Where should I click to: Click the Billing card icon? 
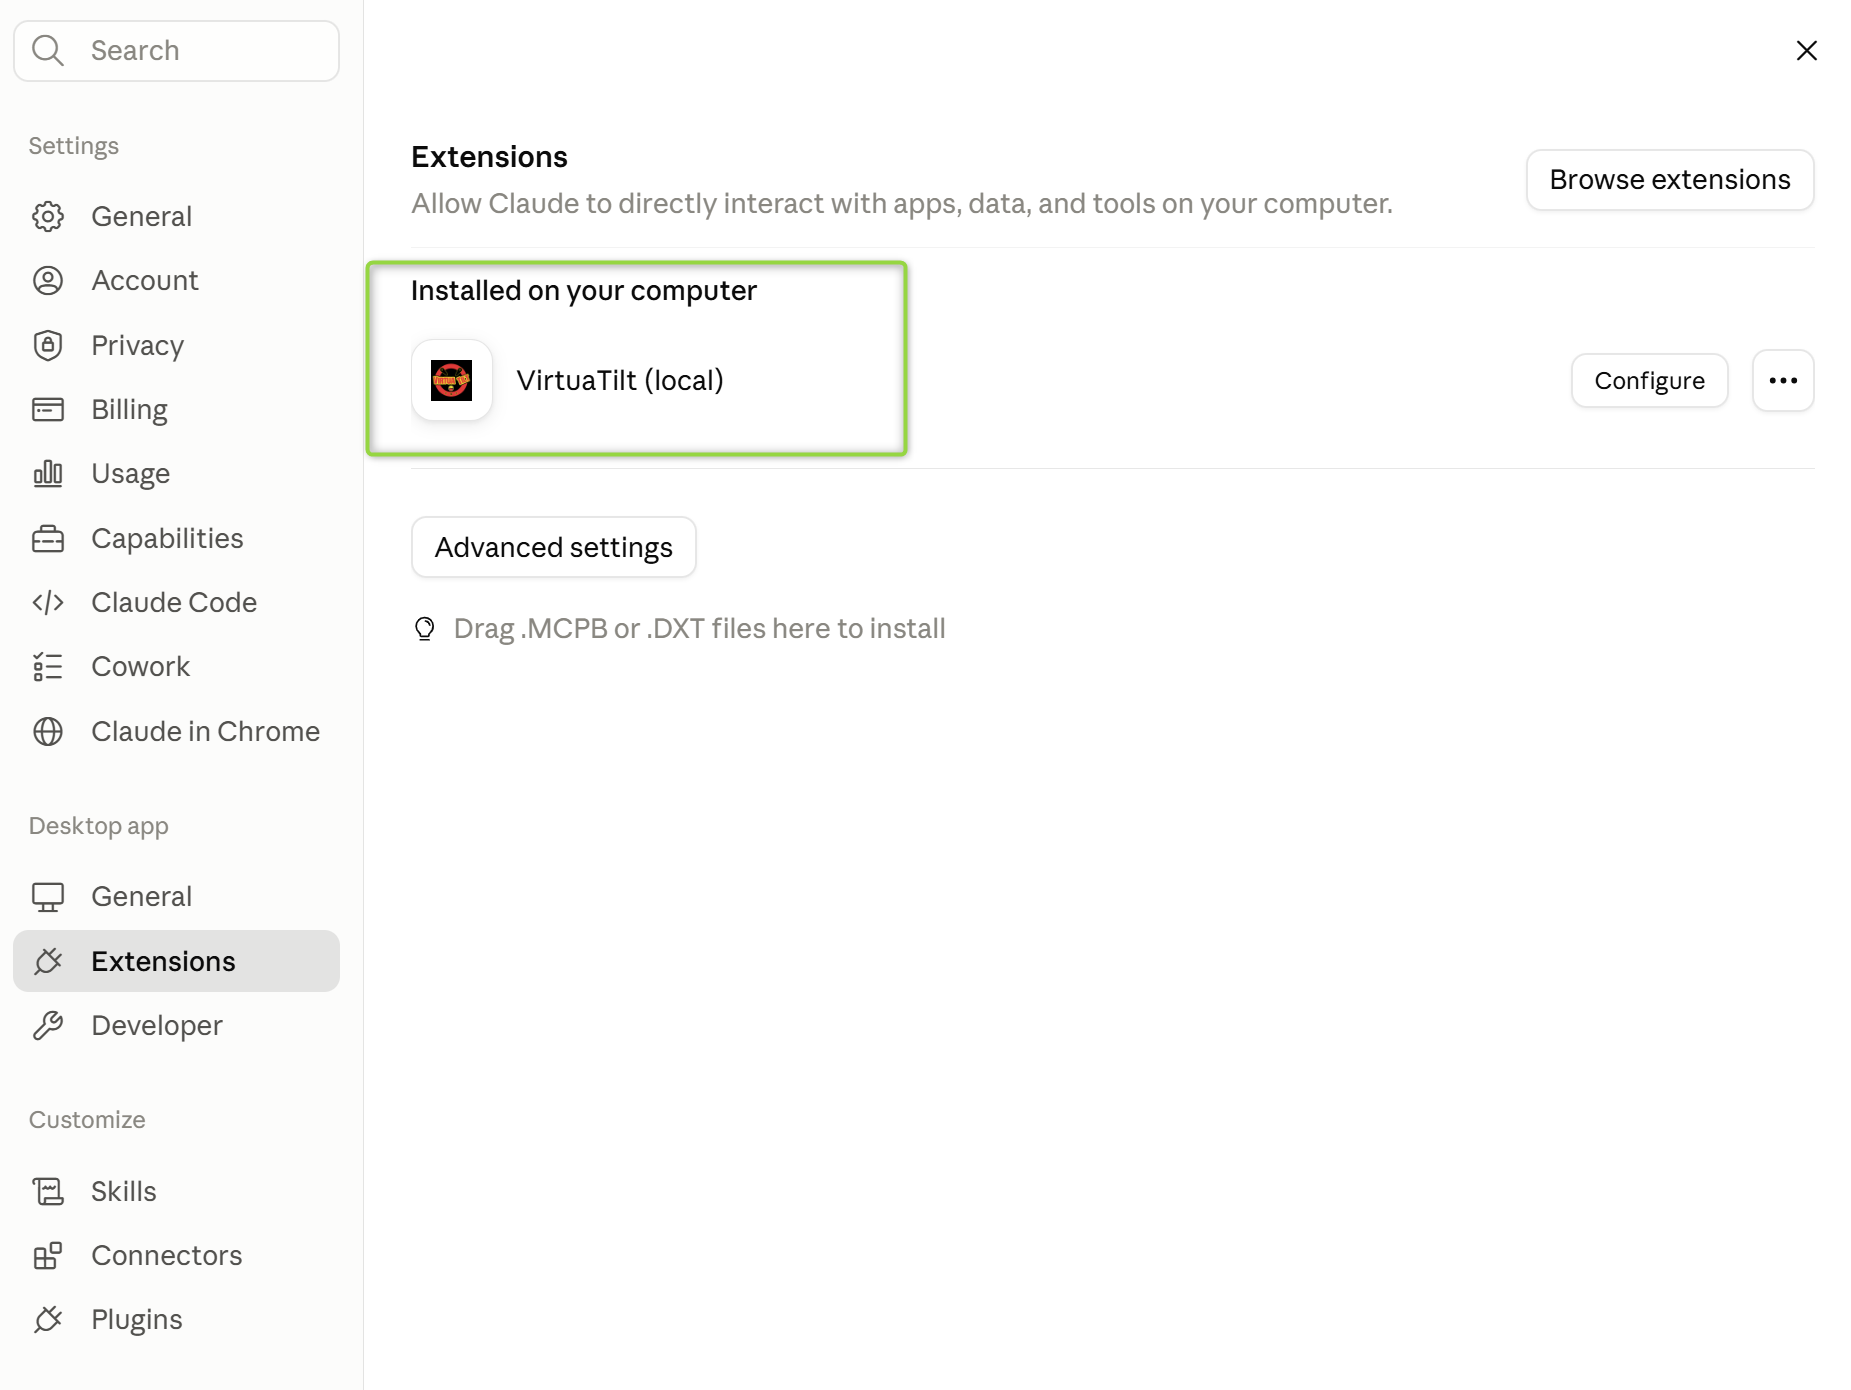pos(48,409)
